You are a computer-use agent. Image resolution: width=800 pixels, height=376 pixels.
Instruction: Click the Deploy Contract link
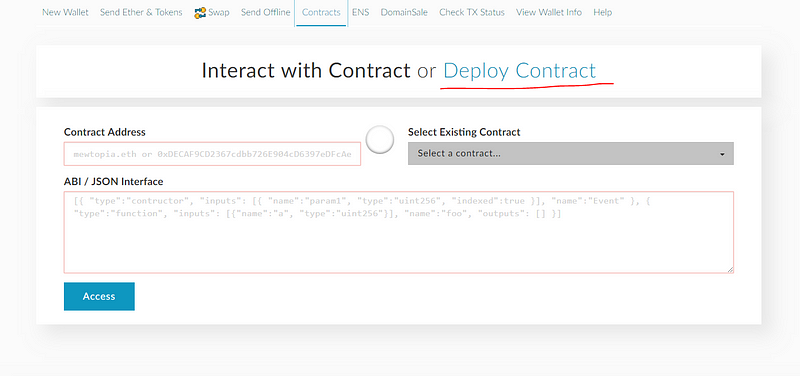coord(519,71)
